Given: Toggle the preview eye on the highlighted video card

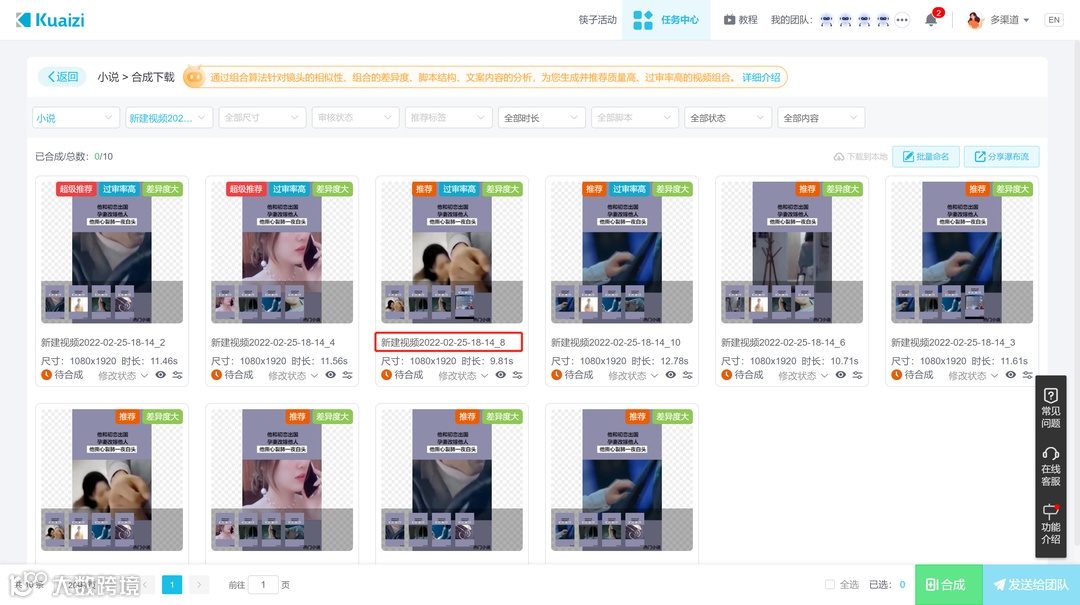Looking at the screenshot, I should pyautogui.click(x=501, y=376).
